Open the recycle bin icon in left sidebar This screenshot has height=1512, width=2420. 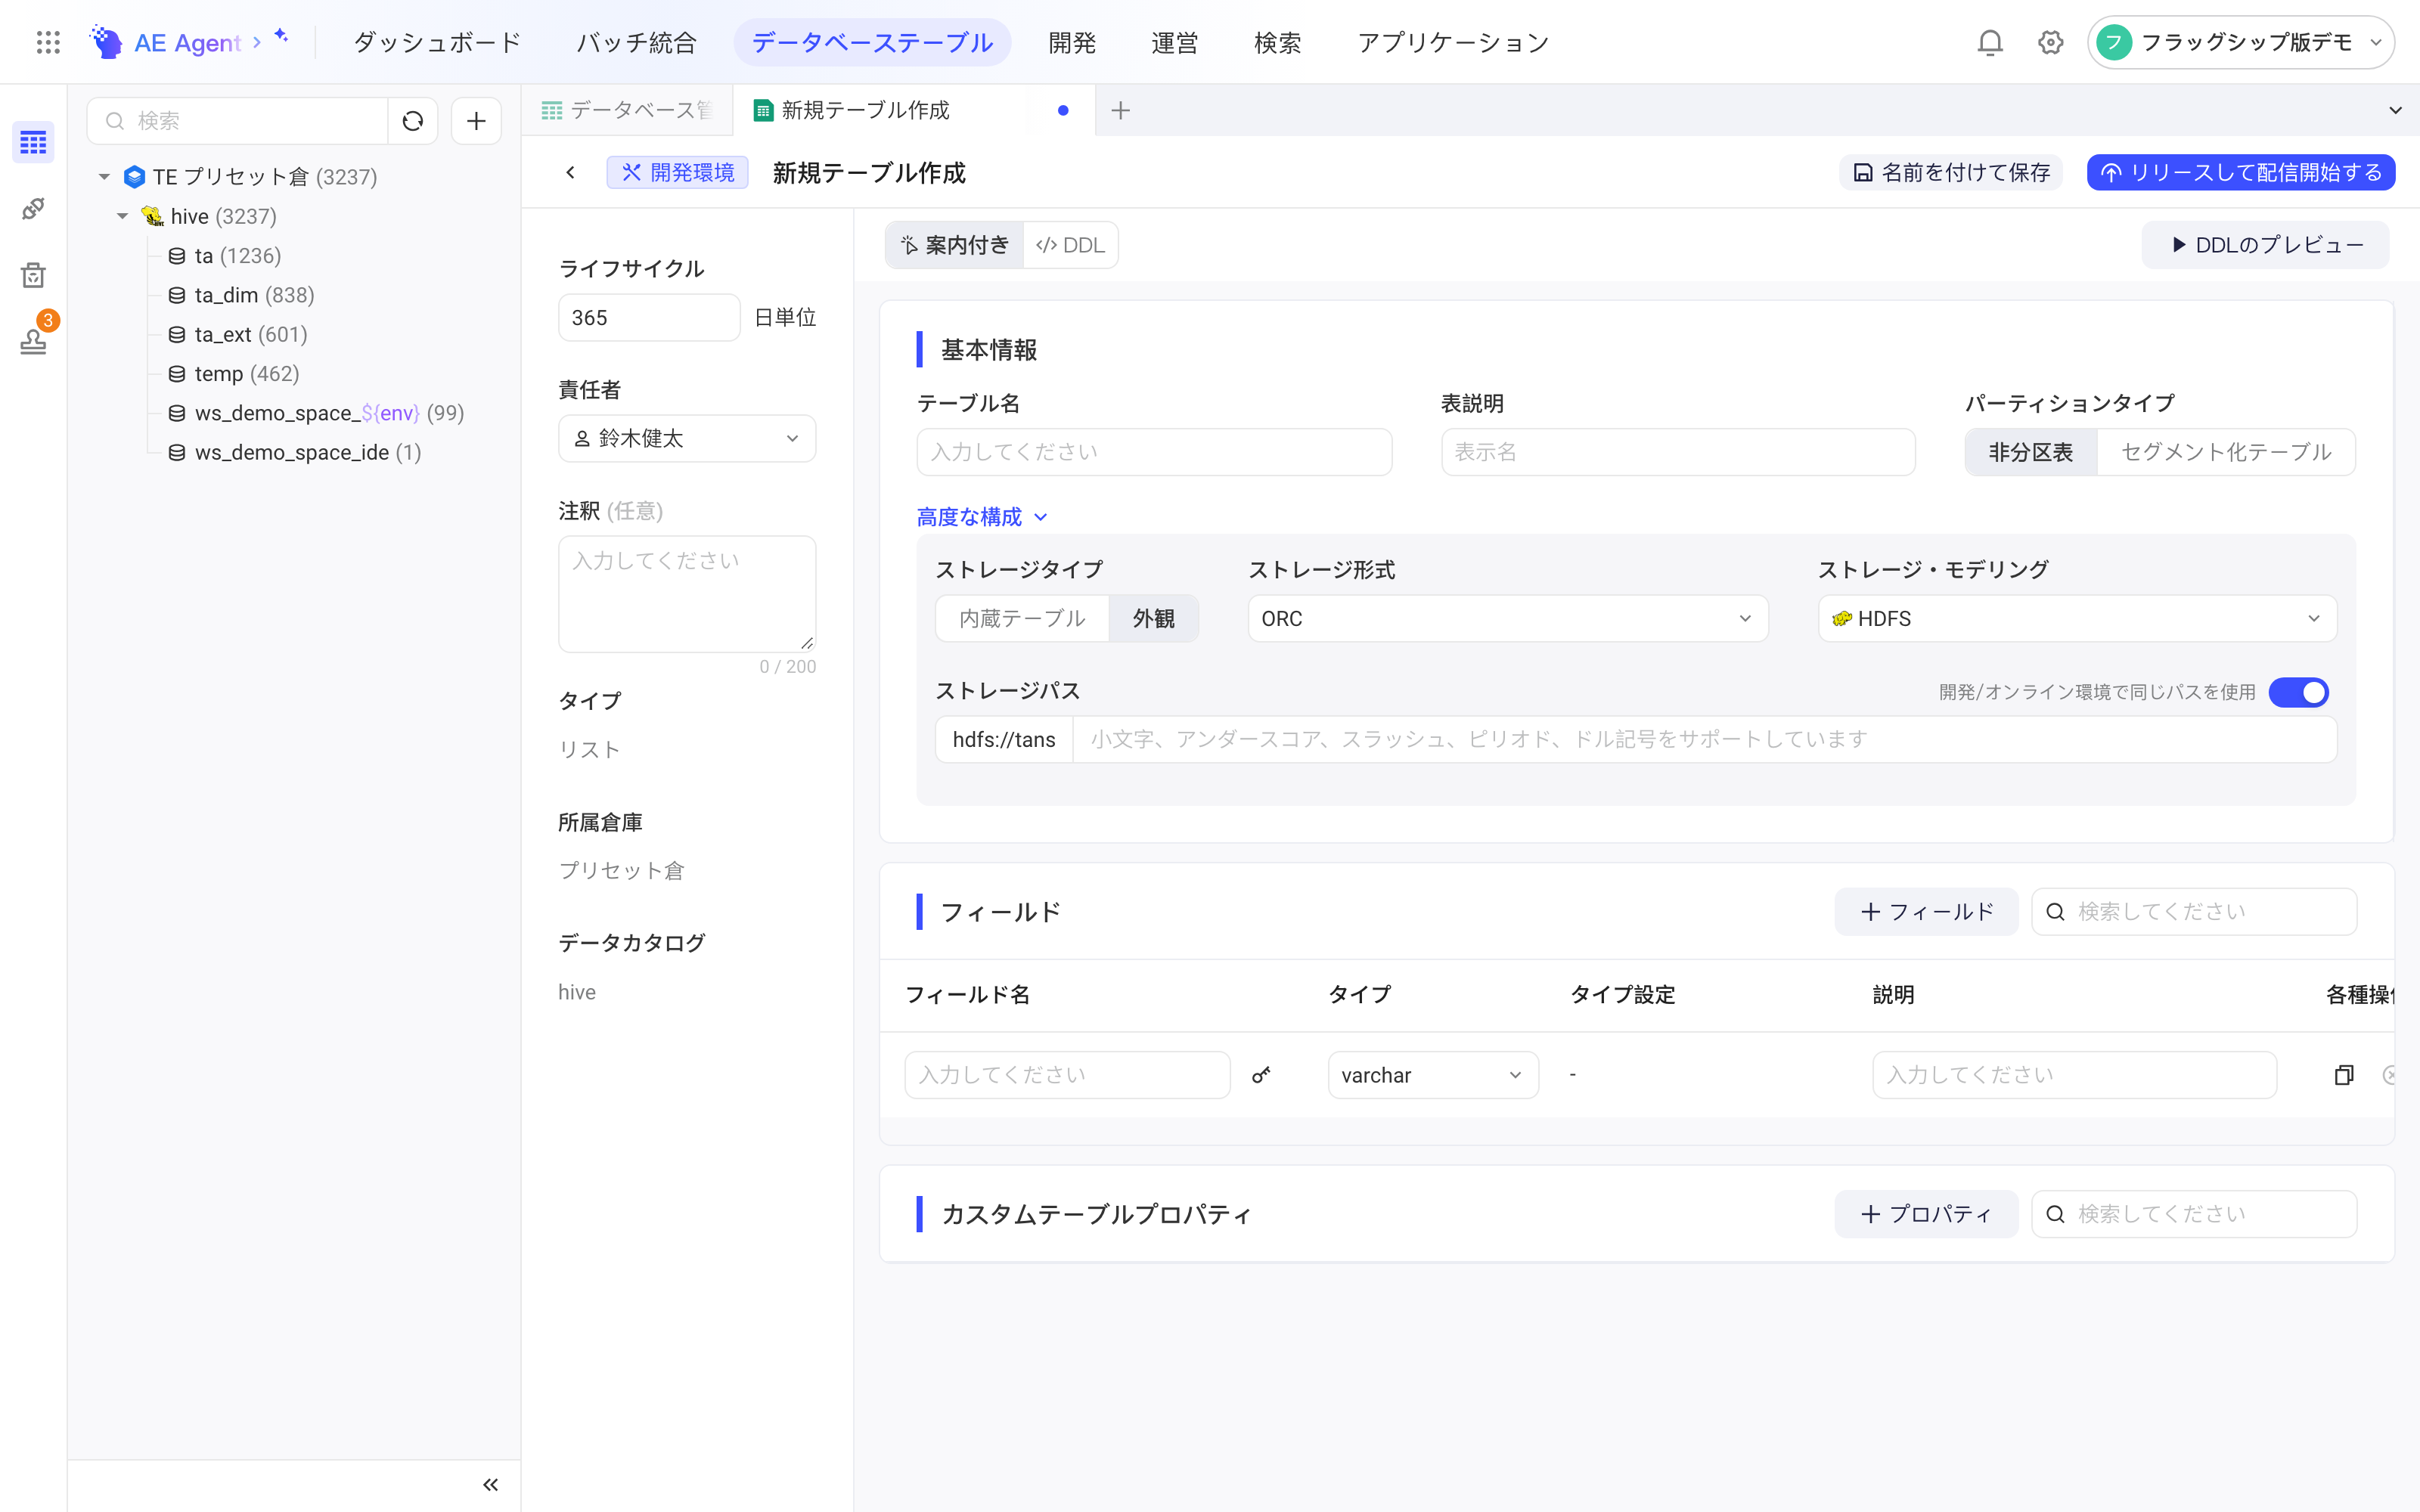(x=33, y=275)
